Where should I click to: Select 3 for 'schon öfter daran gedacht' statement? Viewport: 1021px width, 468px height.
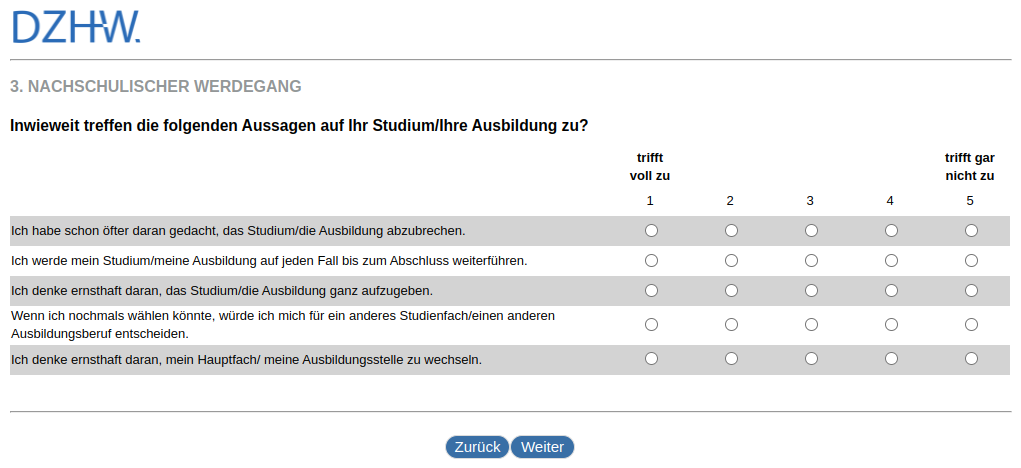coord(811,231)
